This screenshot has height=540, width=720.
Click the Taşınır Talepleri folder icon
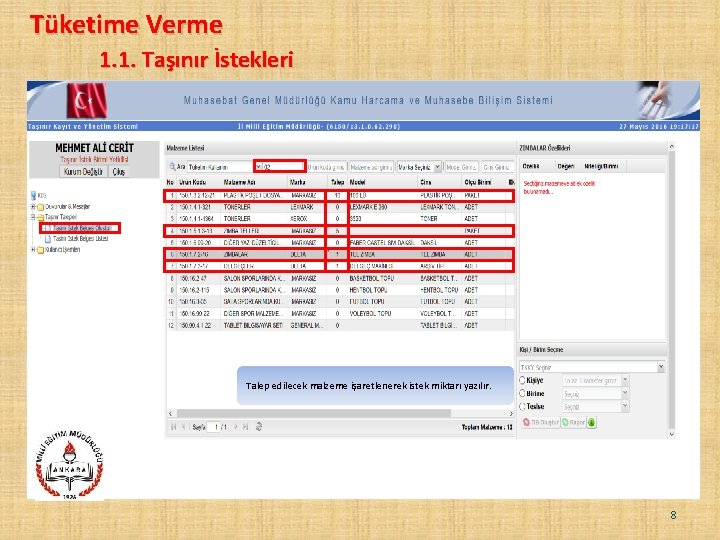click(x=40, y=217)
